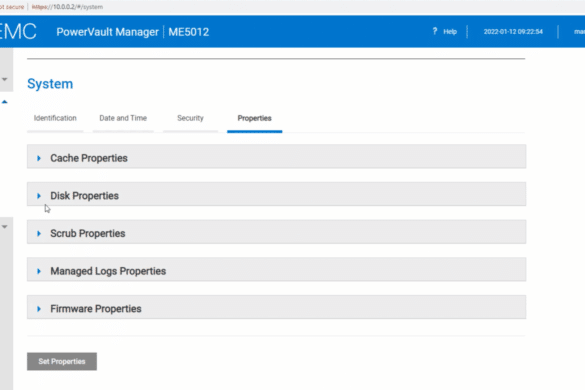Screen dimensions: 585x390
Task: Switch to the Identification tab
Action: coord(55,118)
